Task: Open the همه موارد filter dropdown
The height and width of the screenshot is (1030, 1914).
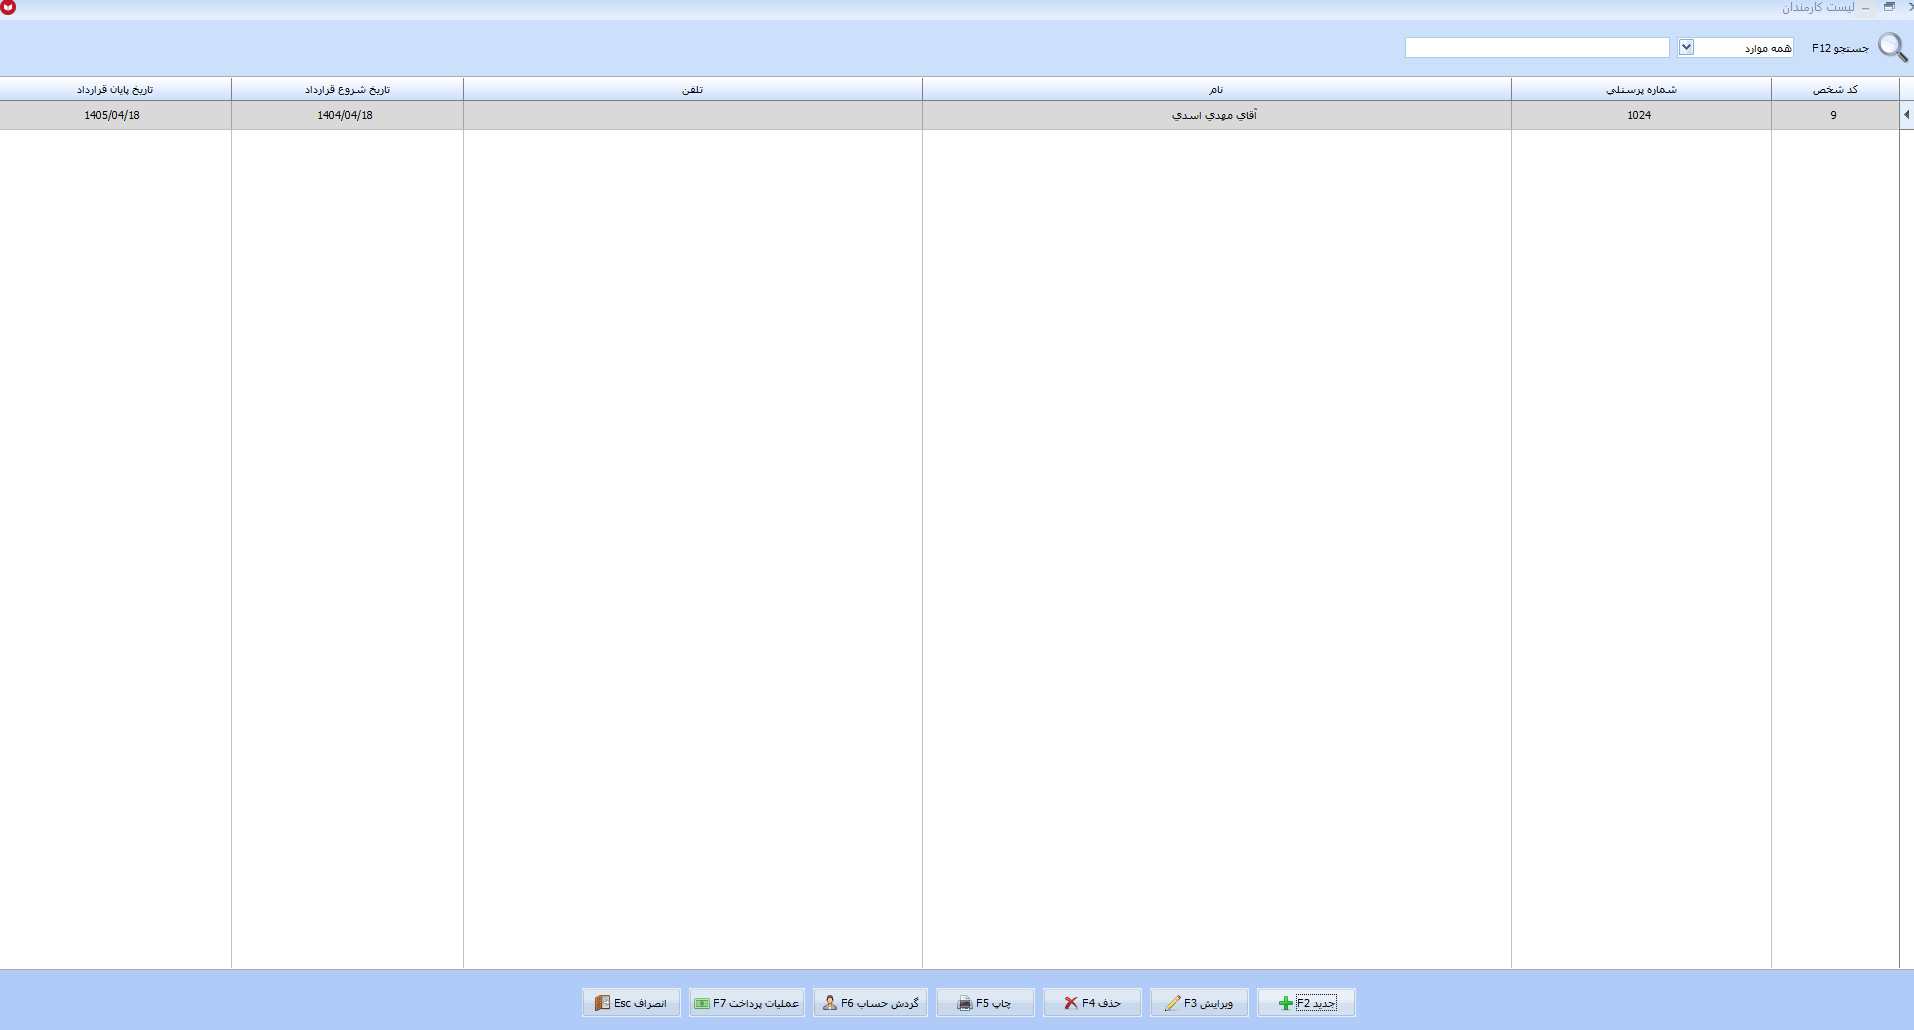Action: click(1686, 47)
